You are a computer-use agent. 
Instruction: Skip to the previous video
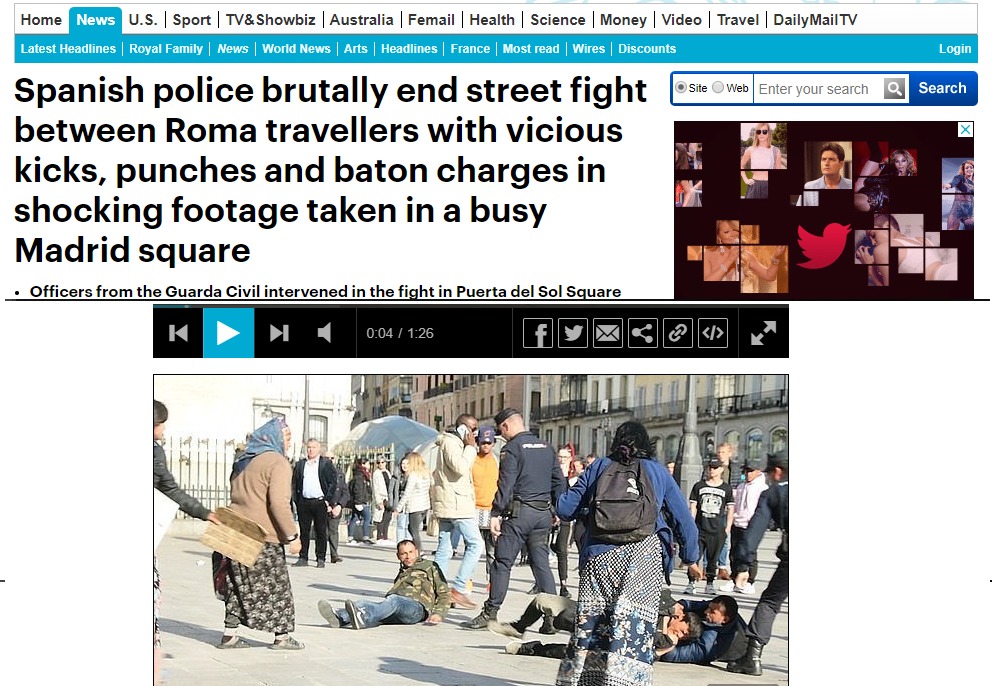[178, 333]
